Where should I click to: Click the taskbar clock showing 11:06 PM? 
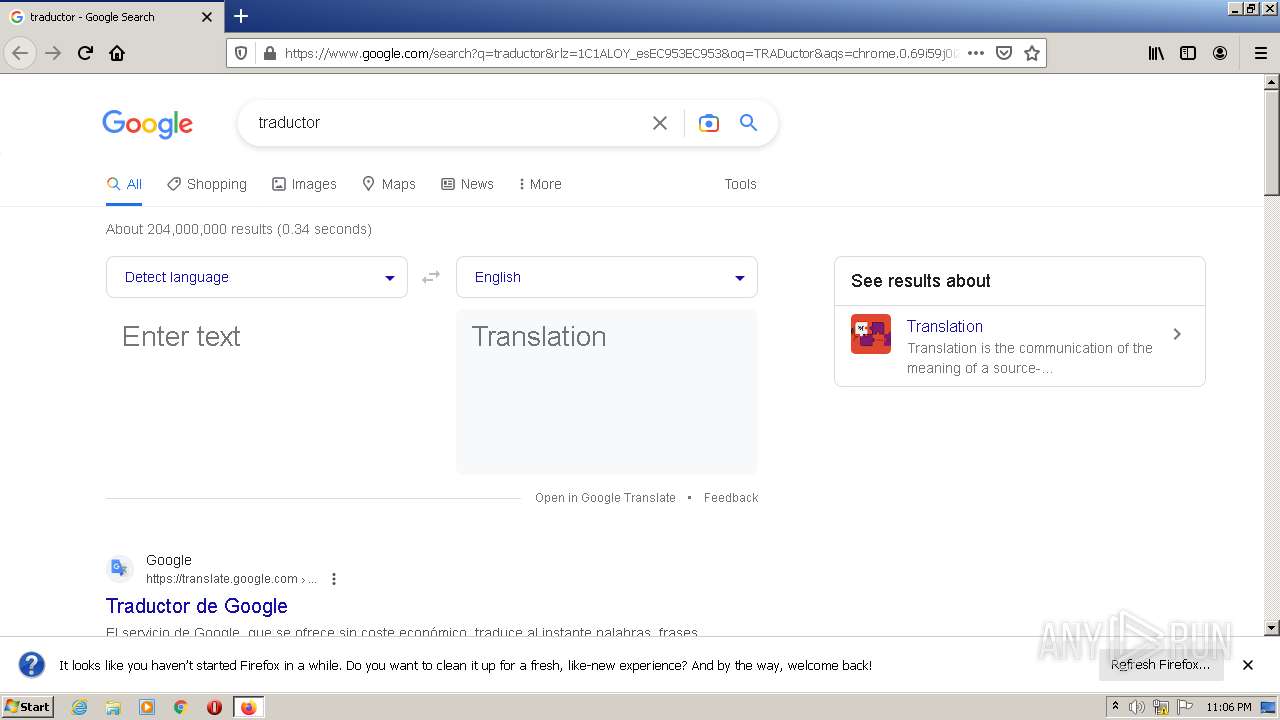point(1228,707)
